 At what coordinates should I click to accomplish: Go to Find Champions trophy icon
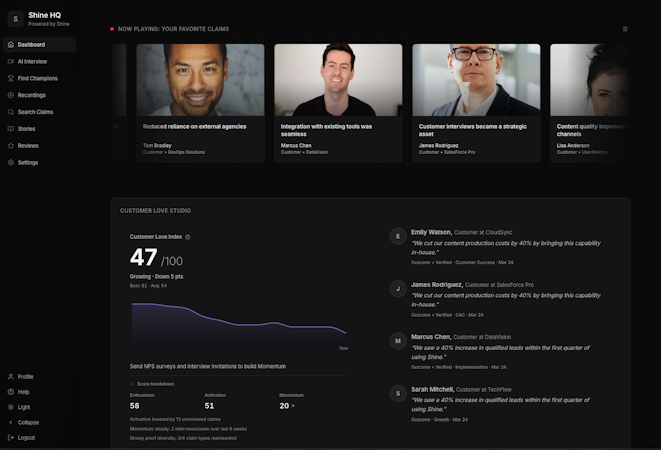(11, 78)
